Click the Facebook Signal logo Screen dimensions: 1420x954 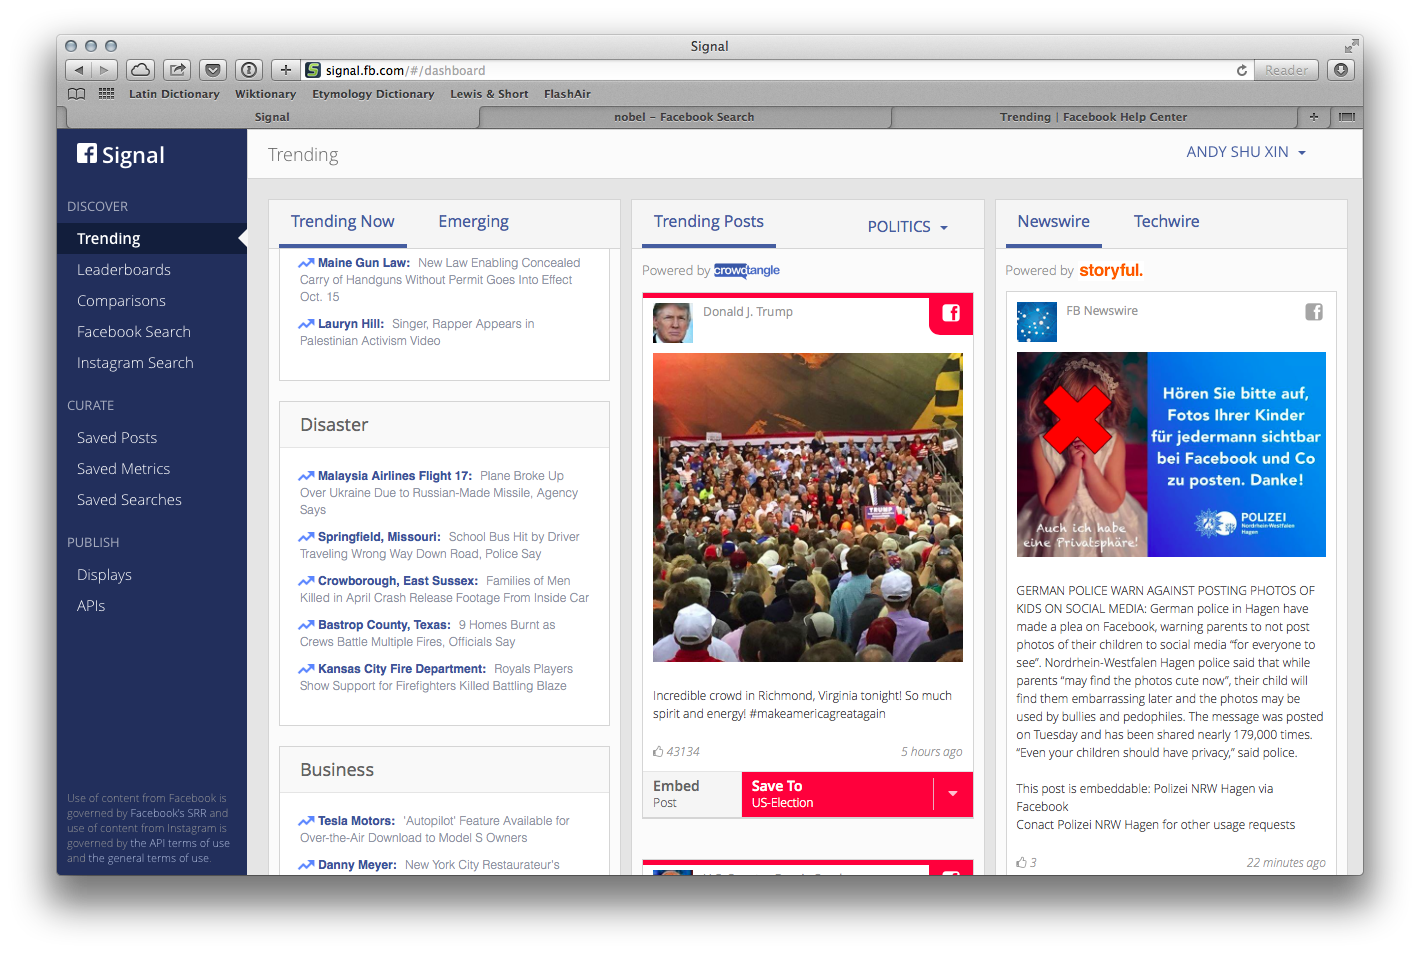[x=121, y=155]
